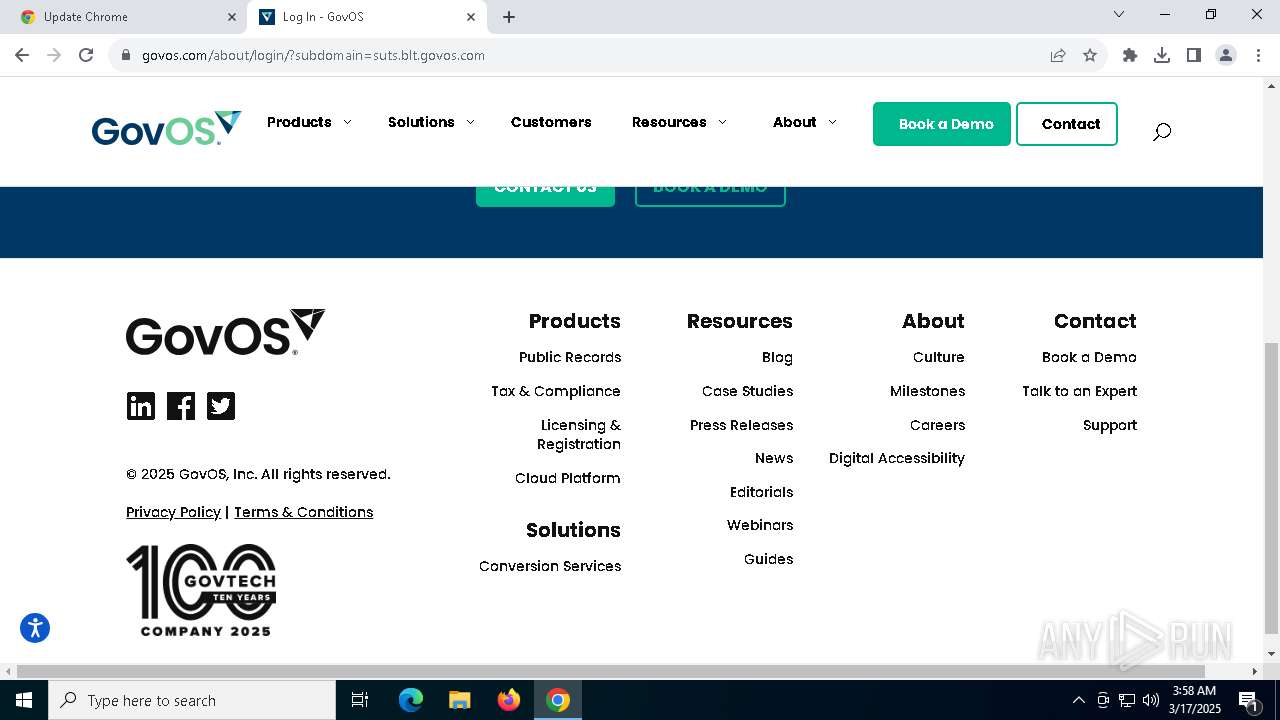The image size is (1280, 720).
Task: Open the News footer link
Action: (x=774, y=458)
